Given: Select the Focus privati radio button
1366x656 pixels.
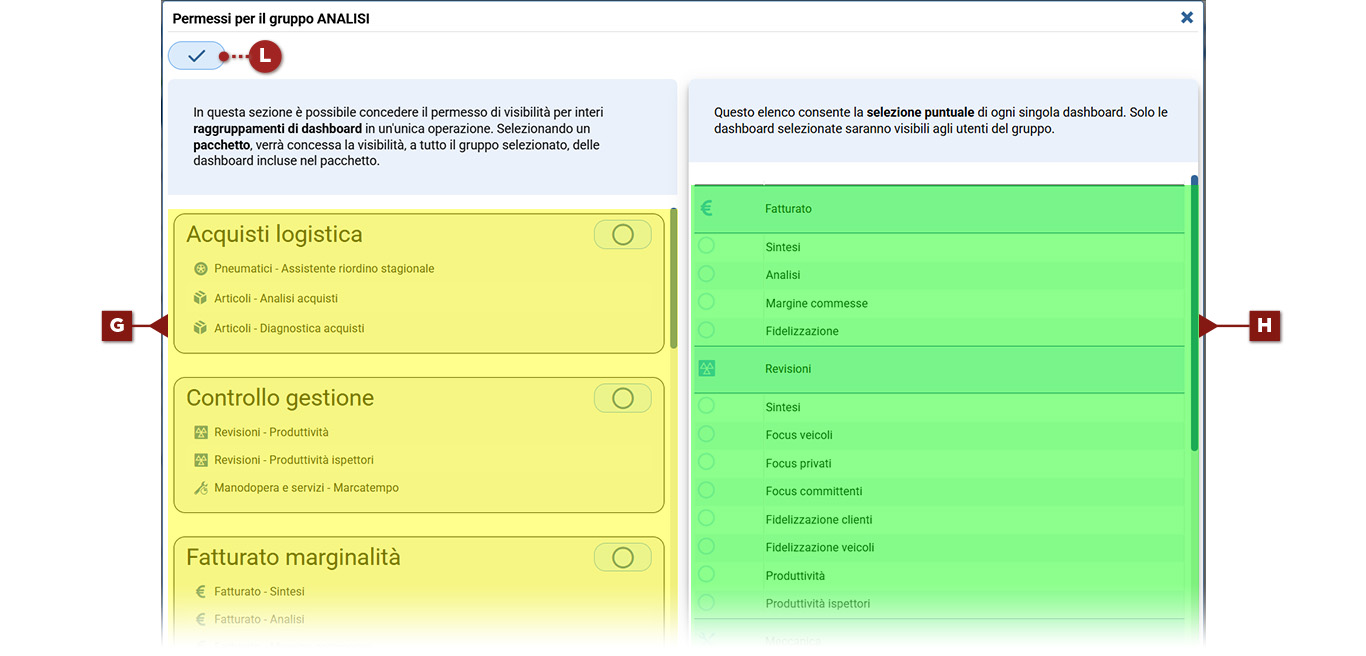Looking at the screenshot, I should pyautogui.click(x=706, y=462).
